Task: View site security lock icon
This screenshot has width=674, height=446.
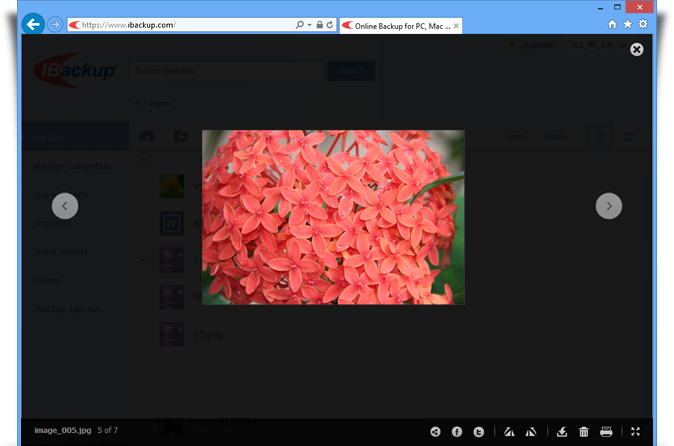Action: pyautogui.click(x=319, y=24)
